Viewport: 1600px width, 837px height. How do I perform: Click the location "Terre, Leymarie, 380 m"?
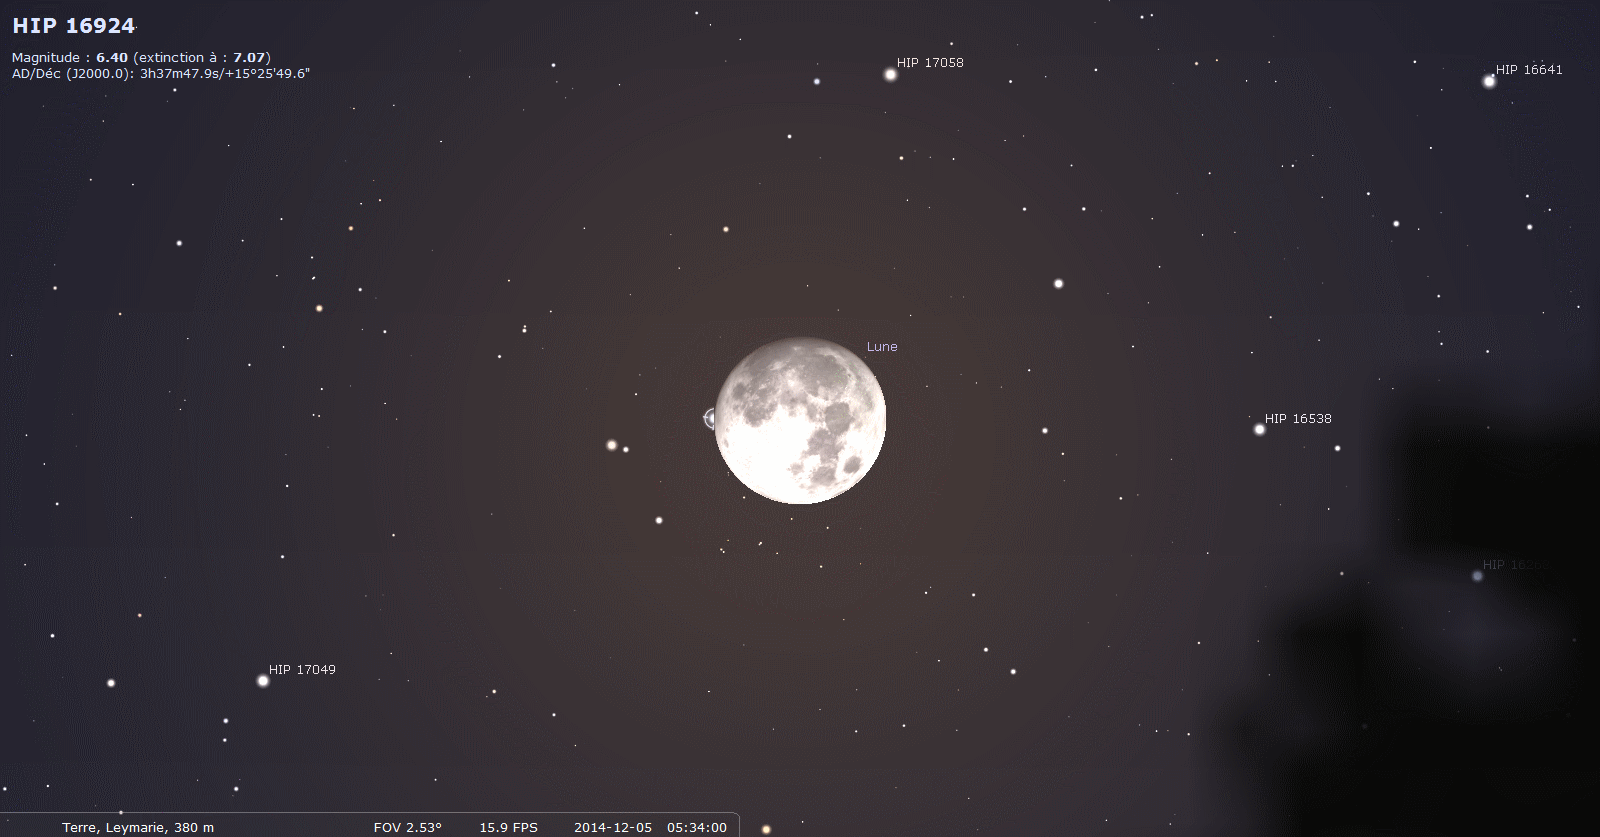(x=138, y=828)
